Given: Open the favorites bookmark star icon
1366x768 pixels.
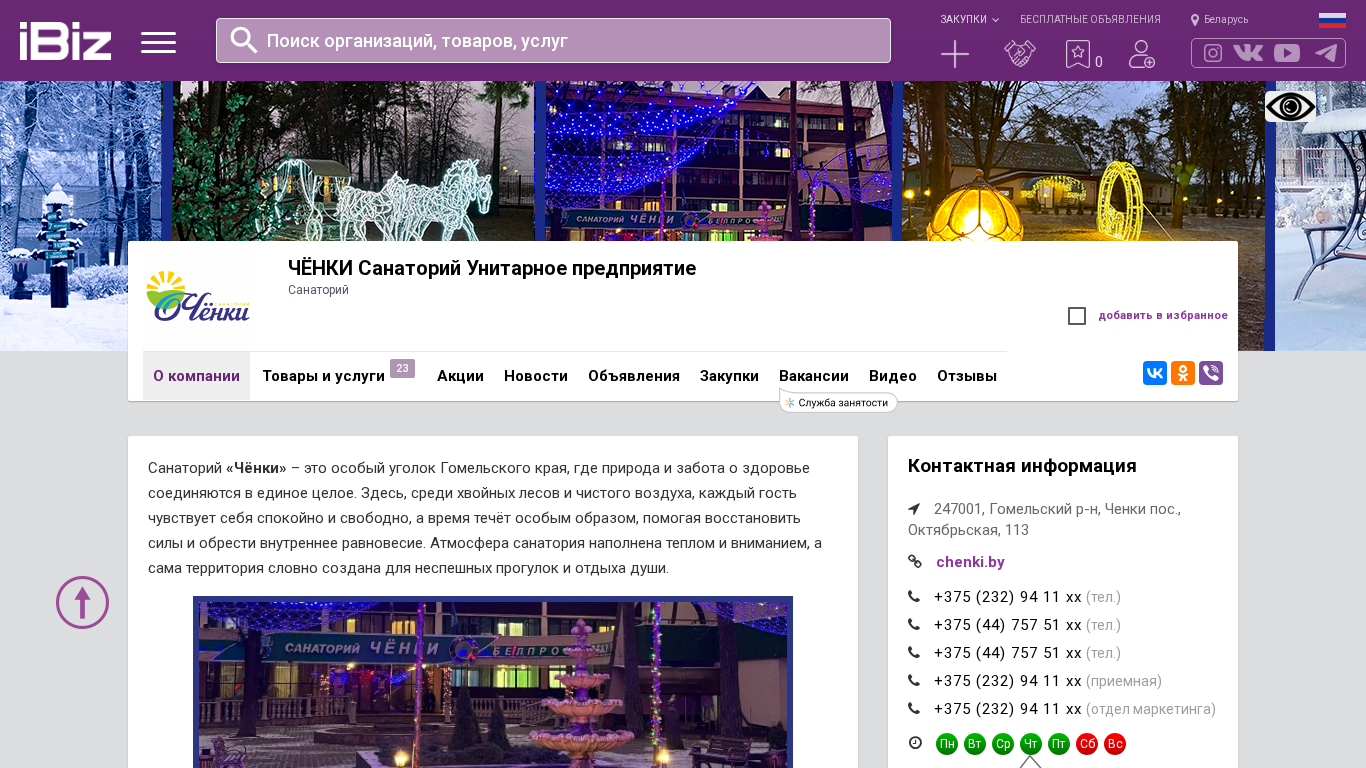Looking at the screenshot, I should [x=1077, y=54].
